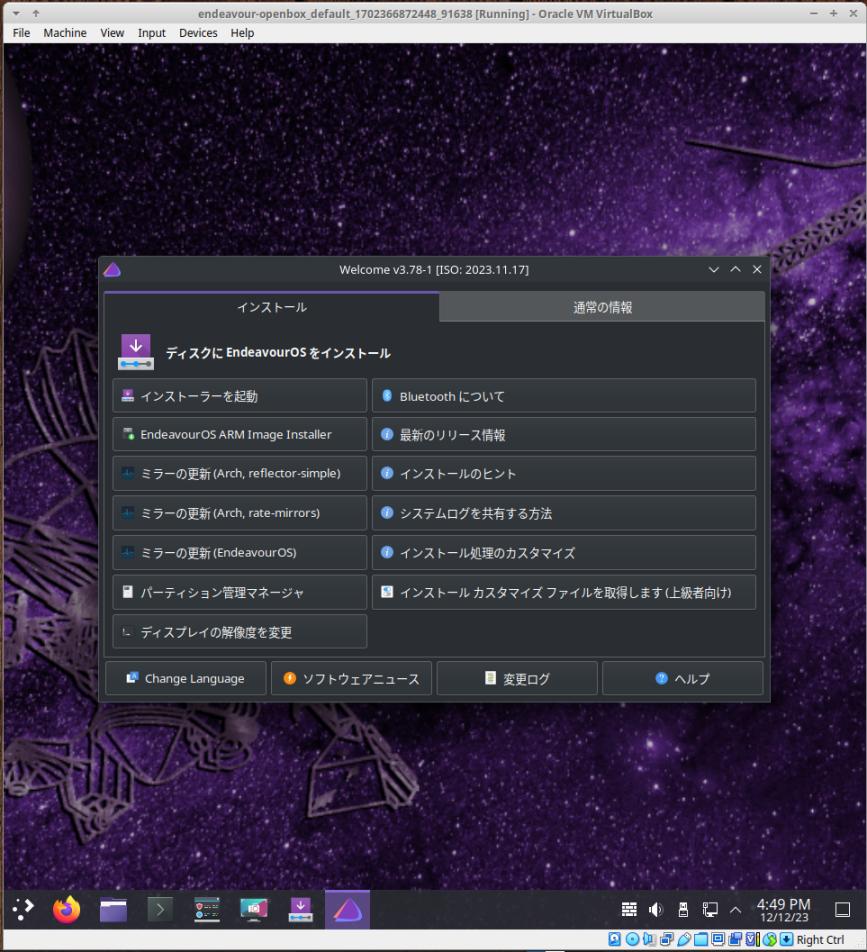Expand hidden system tray icons
The width and height of the screenshot is (867, 952).
click(x=735, y=910)
